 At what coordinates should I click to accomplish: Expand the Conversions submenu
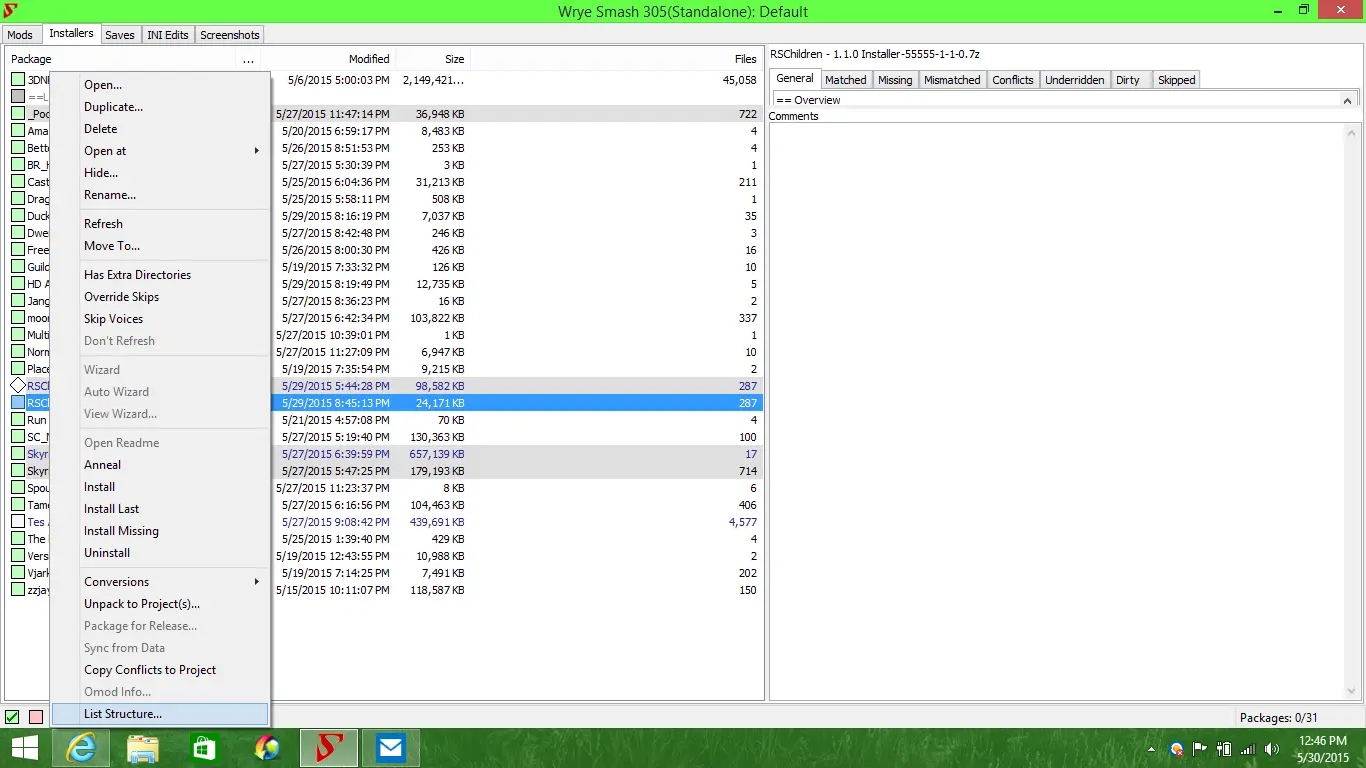coord(160,582)
